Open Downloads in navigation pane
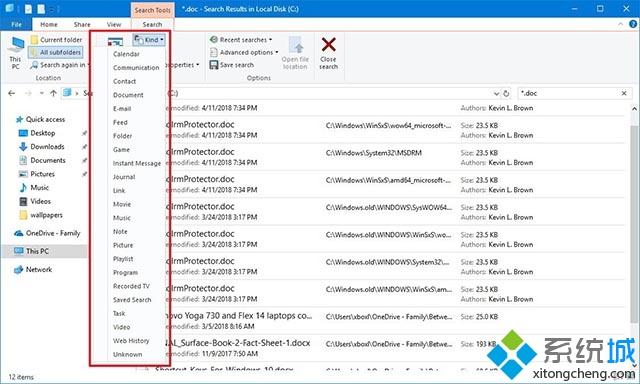Image resolution: width=640 pixels, height=384 pixels. coord(42,146)
